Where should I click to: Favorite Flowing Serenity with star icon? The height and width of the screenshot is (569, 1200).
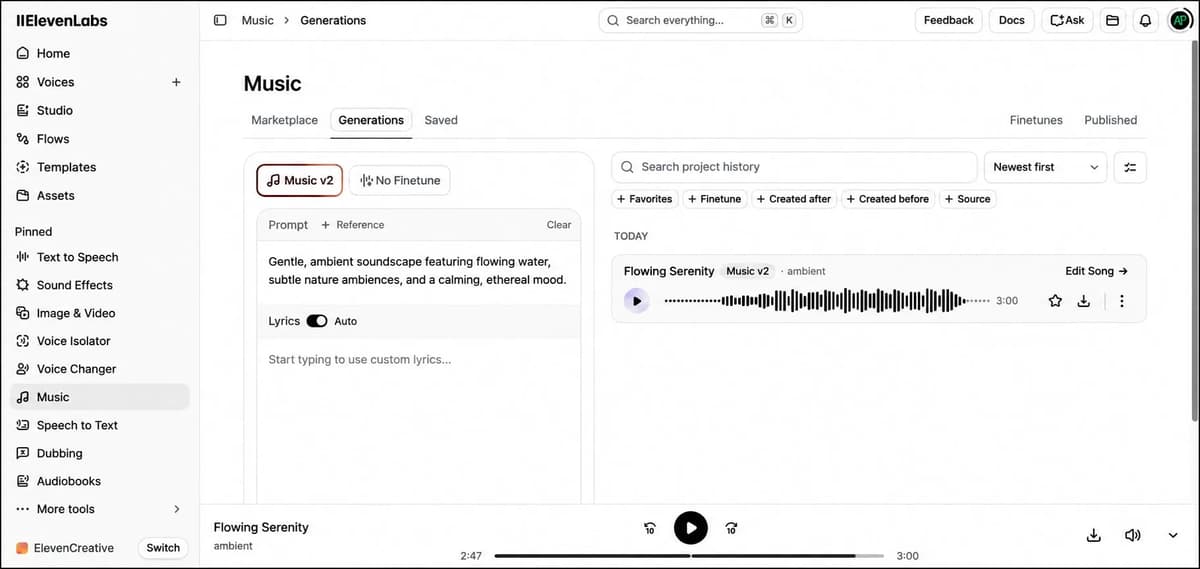pos(1055,301)
